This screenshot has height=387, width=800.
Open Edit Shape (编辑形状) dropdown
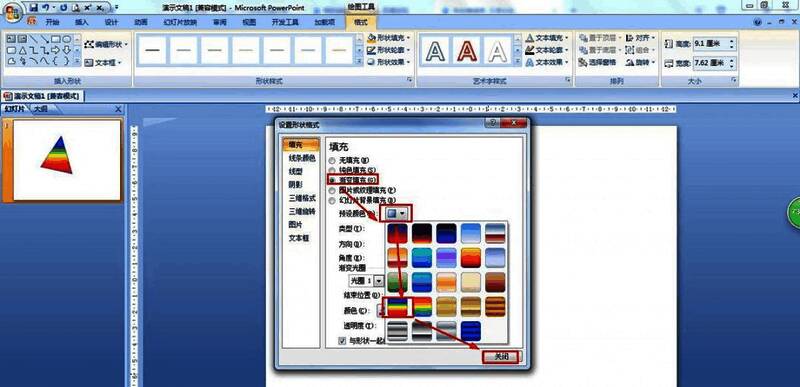[x=106, y=44]
